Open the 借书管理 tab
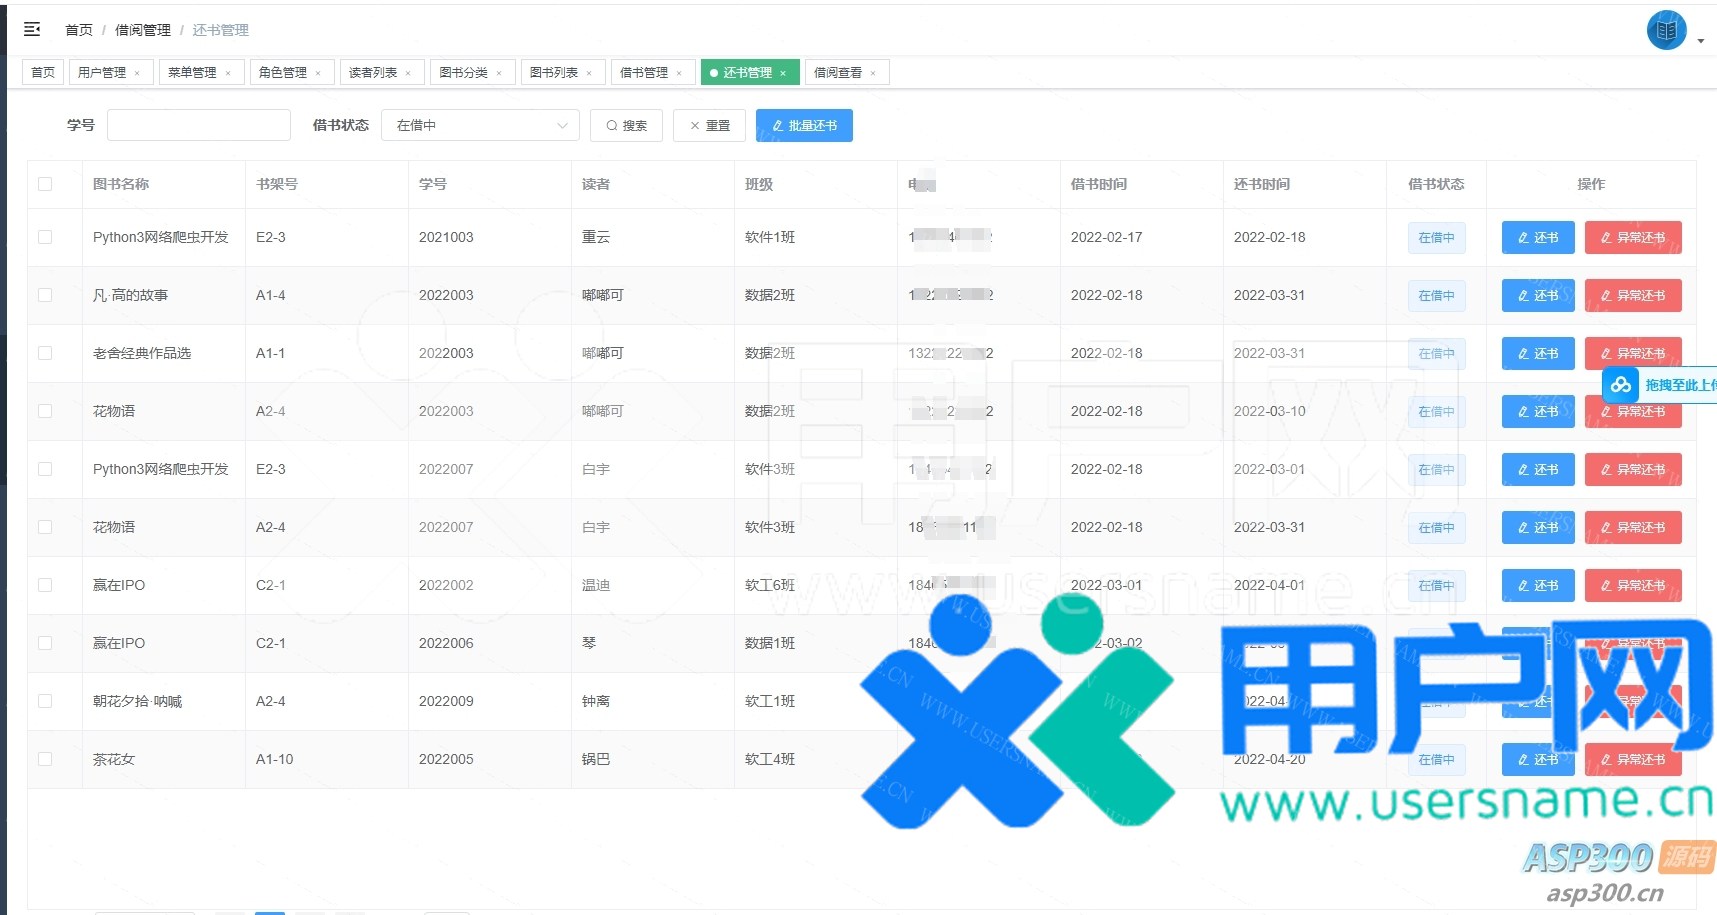 click(x=644, y=72)
